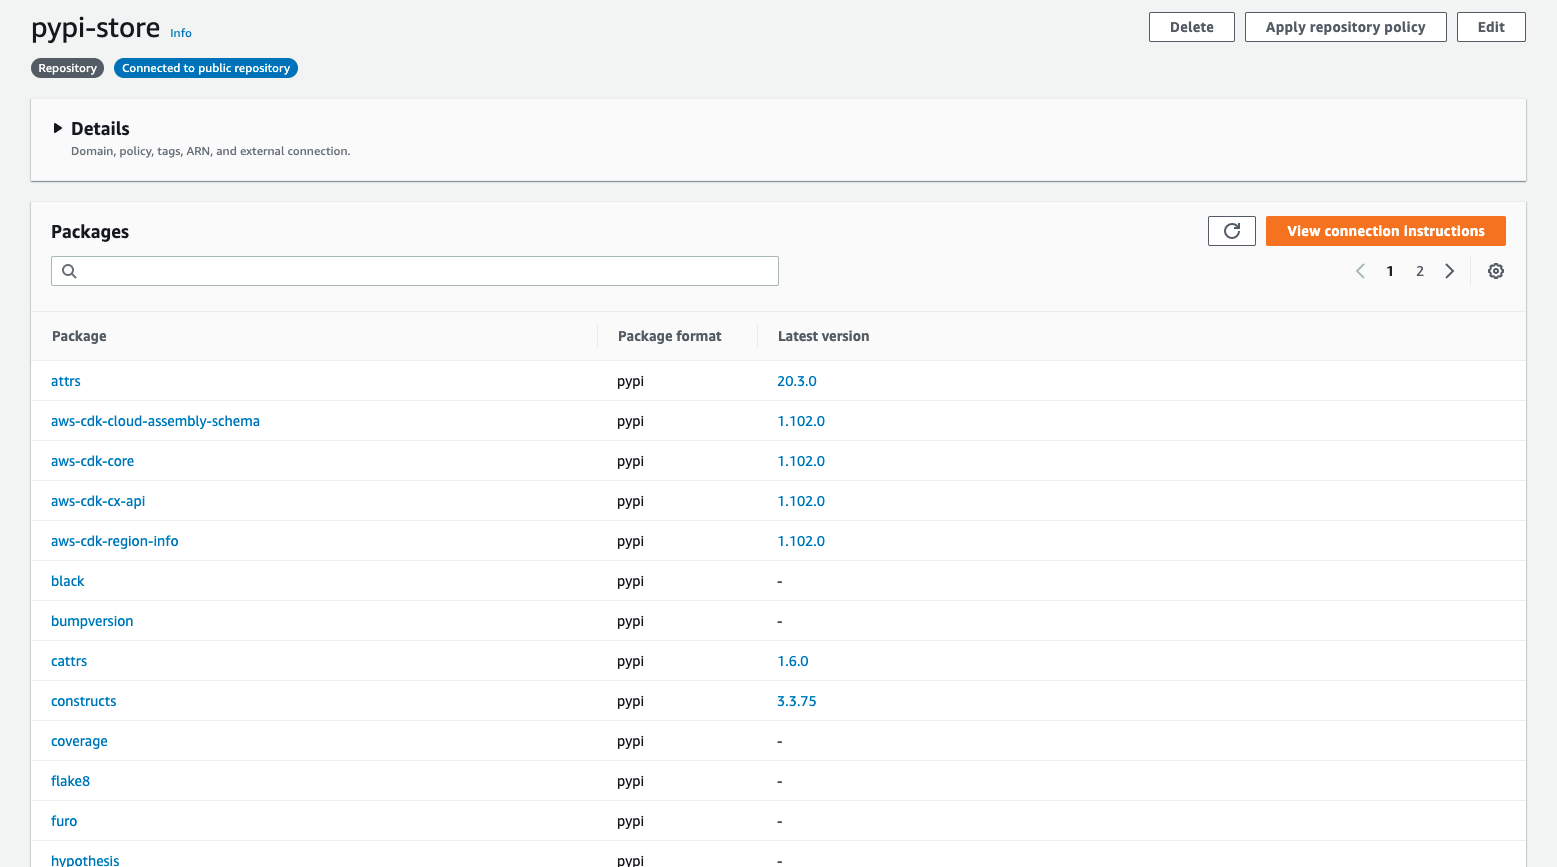Open version 1.102.0 of aws-cdk-cloud-assembly-schema
This screenshot has width=1557, height=867.
click(x=801, y=421)
